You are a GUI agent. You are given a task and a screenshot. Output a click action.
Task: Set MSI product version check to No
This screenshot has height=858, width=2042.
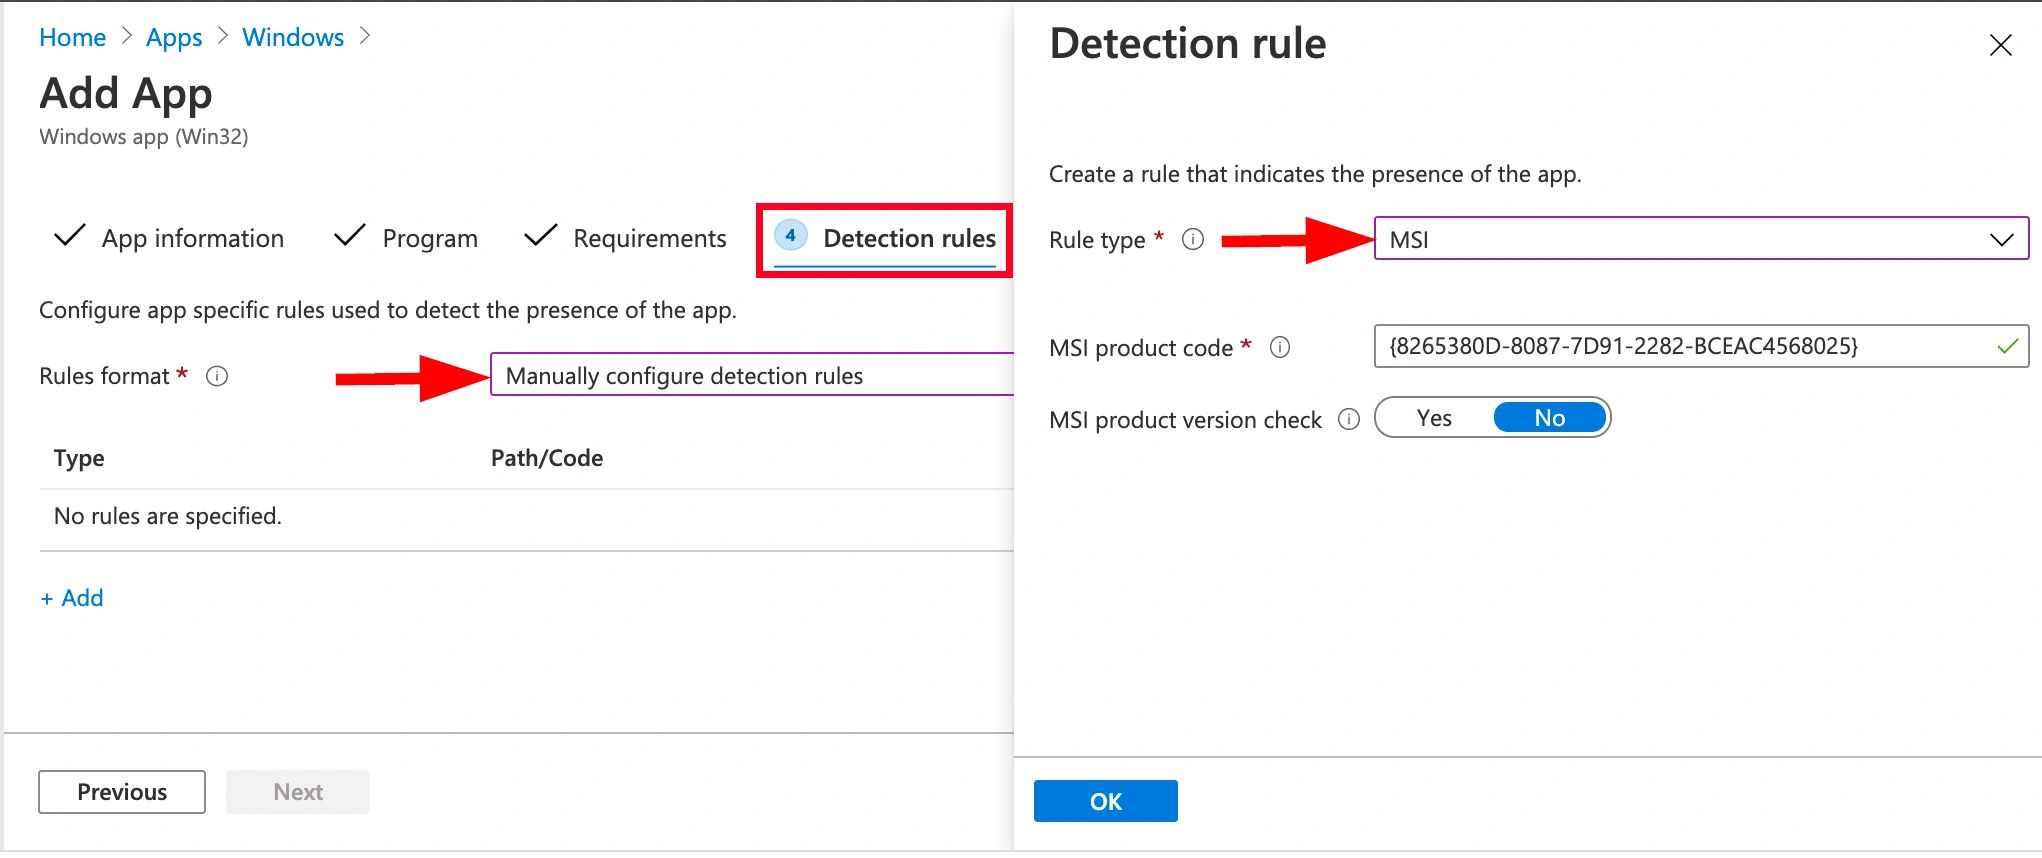1549,418
